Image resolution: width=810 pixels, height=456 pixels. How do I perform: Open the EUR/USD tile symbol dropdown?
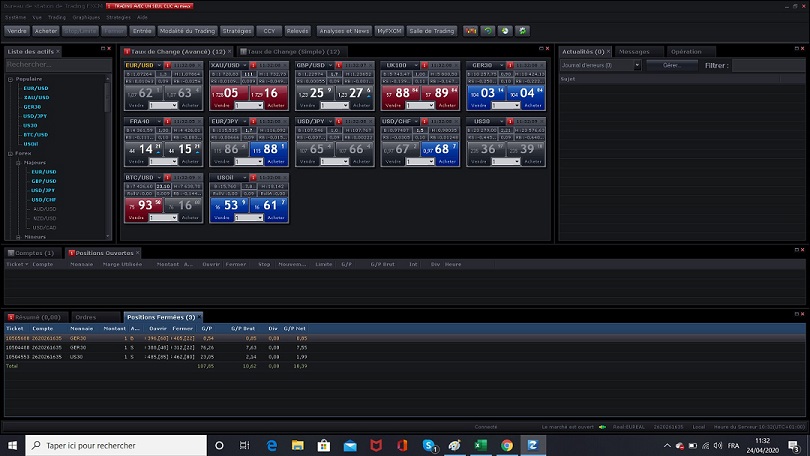[x=157, y=65]
